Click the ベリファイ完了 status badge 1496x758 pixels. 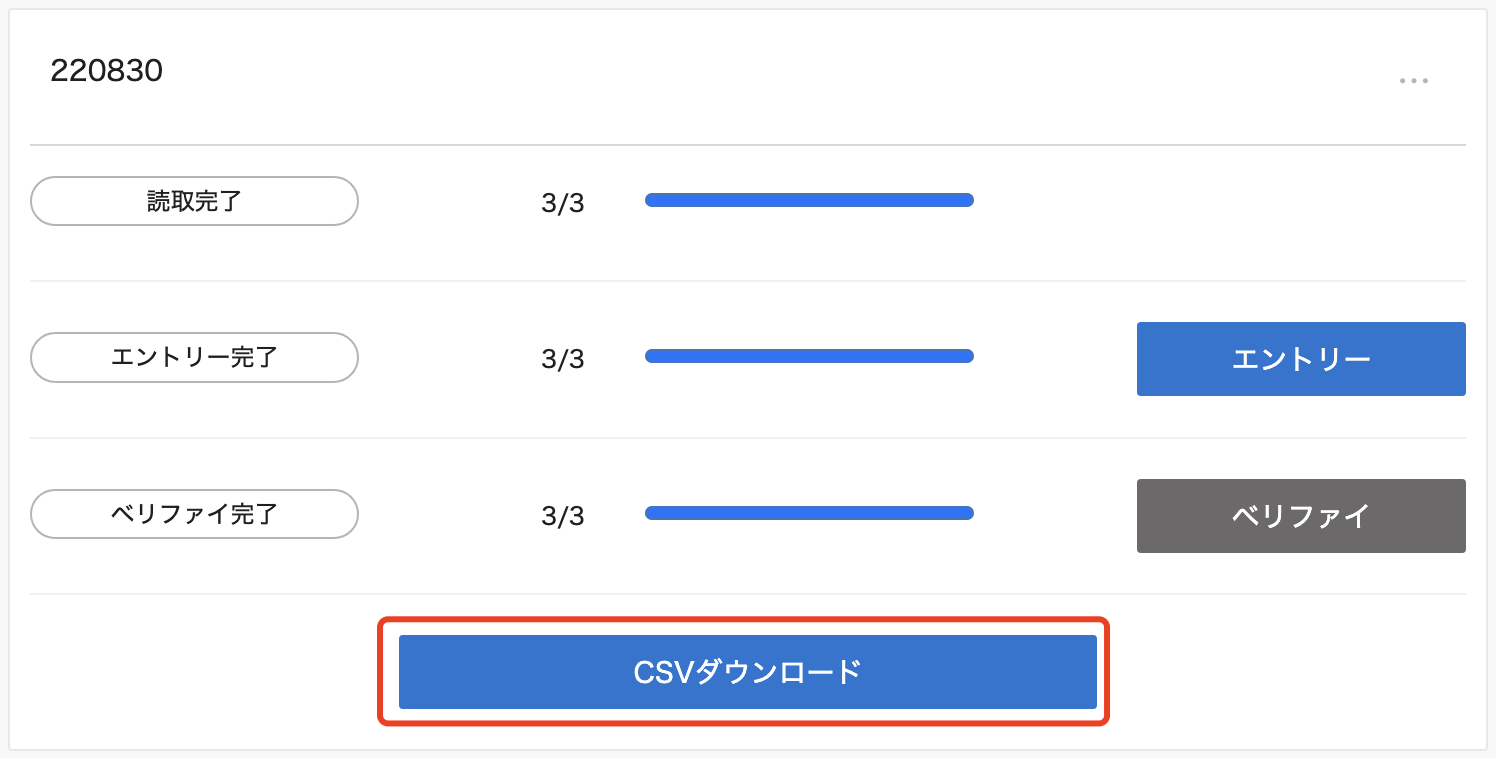[x=194, y=514]
